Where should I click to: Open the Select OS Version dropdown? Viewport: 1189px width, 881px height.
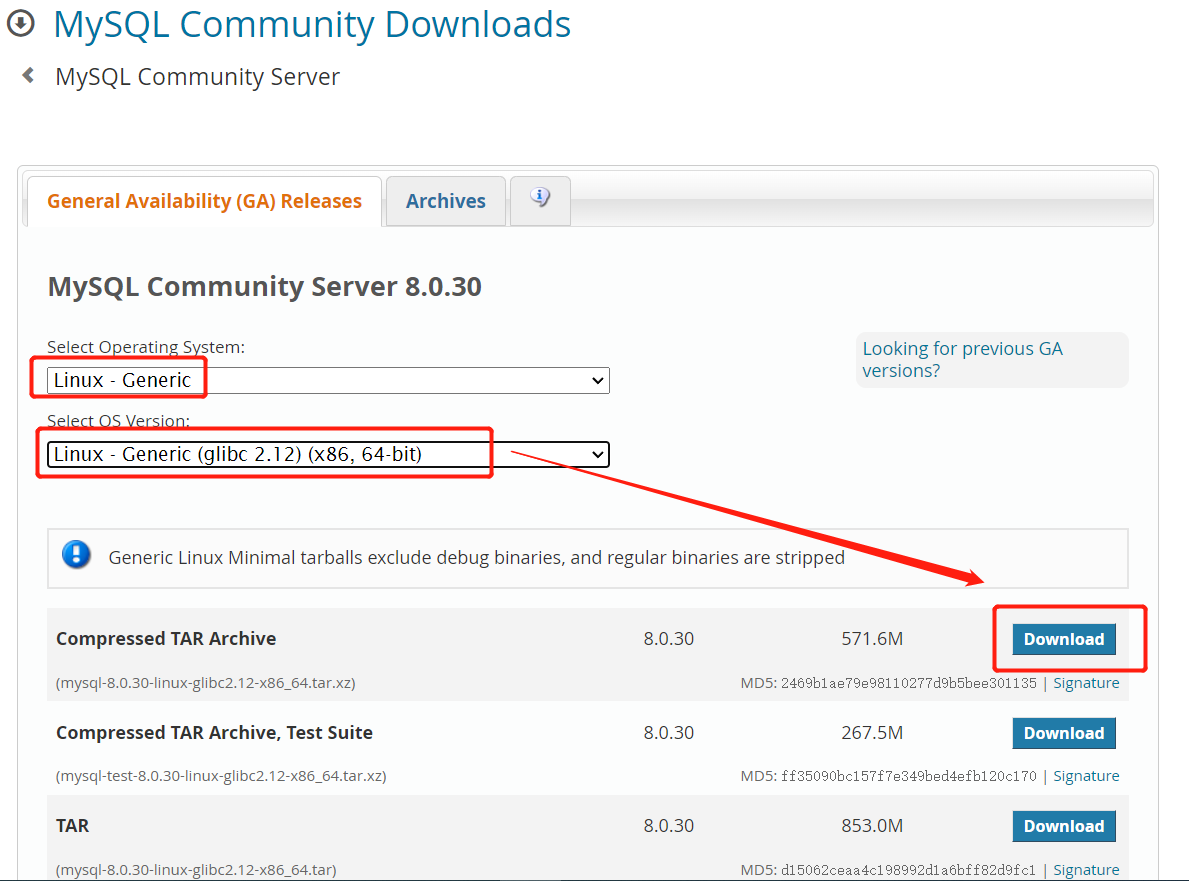coord(328,454)
